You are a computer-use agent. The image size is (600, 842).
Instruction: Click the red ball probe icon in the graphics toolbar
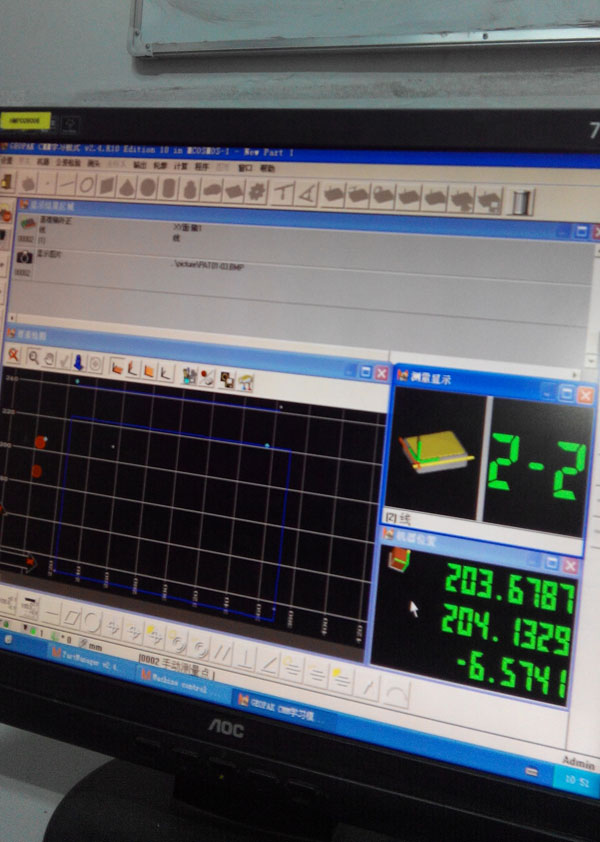click(207, 377)
